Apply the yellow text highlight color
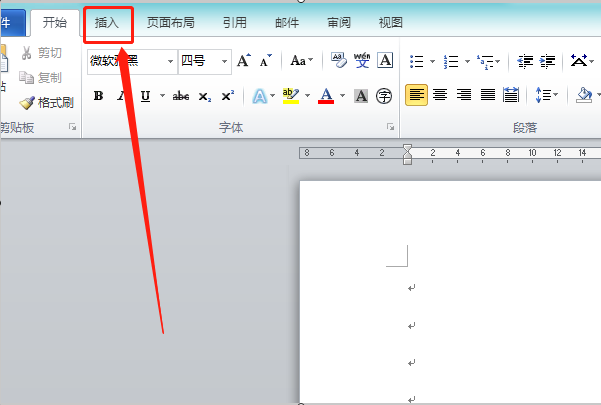The height and width of the screenshot is (405, 601). click(x=291, y=96)
